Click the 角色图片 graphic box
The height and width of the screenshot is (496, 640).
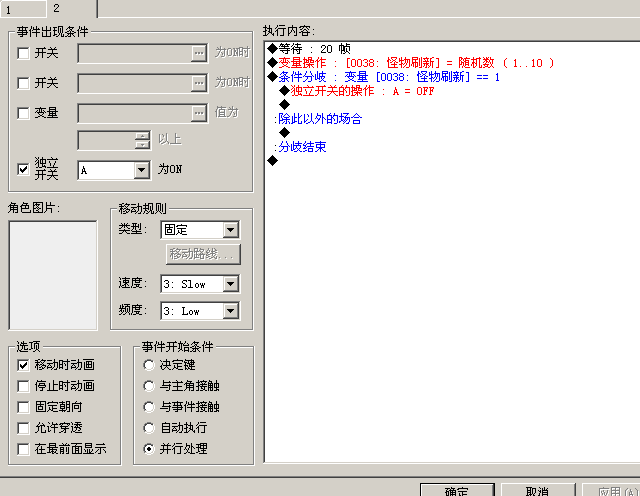coord(53,276)
